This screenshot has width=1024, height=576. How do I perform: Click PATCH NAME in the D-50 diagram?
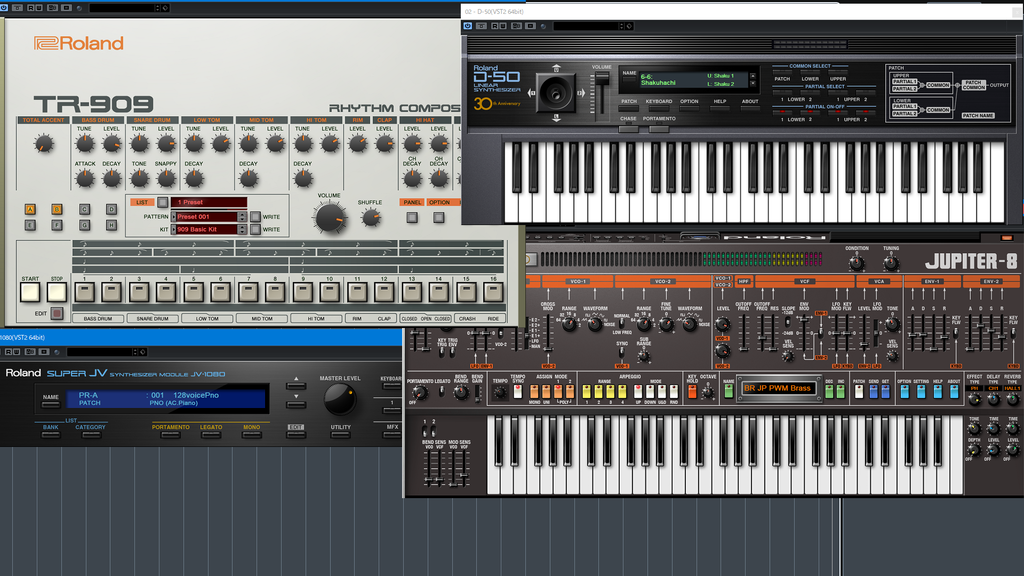(978, 116)
